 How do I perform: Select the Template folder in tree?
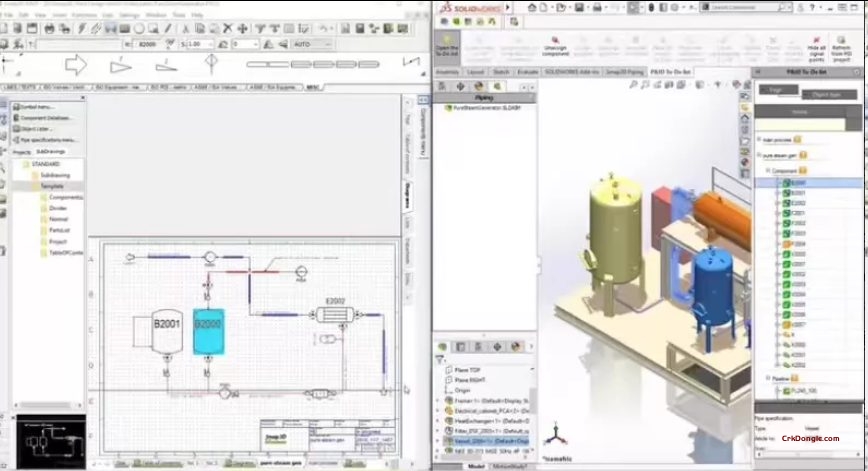[x=52, y=186]
